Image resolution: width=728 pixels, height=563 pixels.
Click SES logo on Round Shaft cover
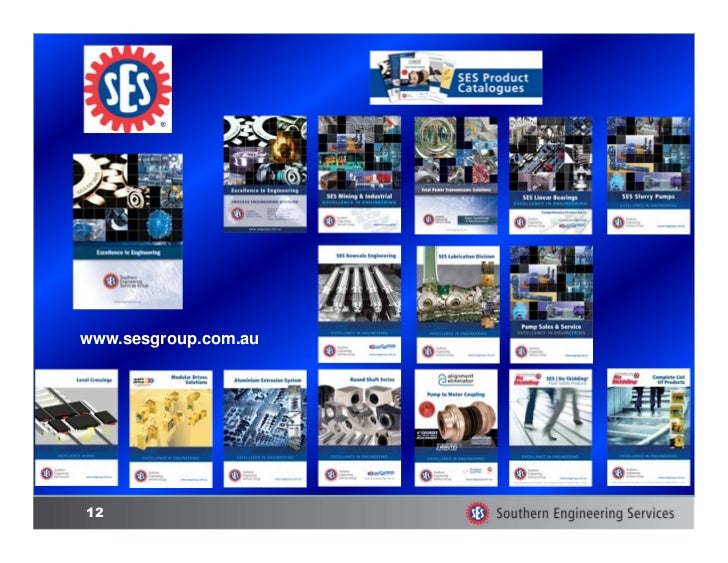(x=330, y=475)
